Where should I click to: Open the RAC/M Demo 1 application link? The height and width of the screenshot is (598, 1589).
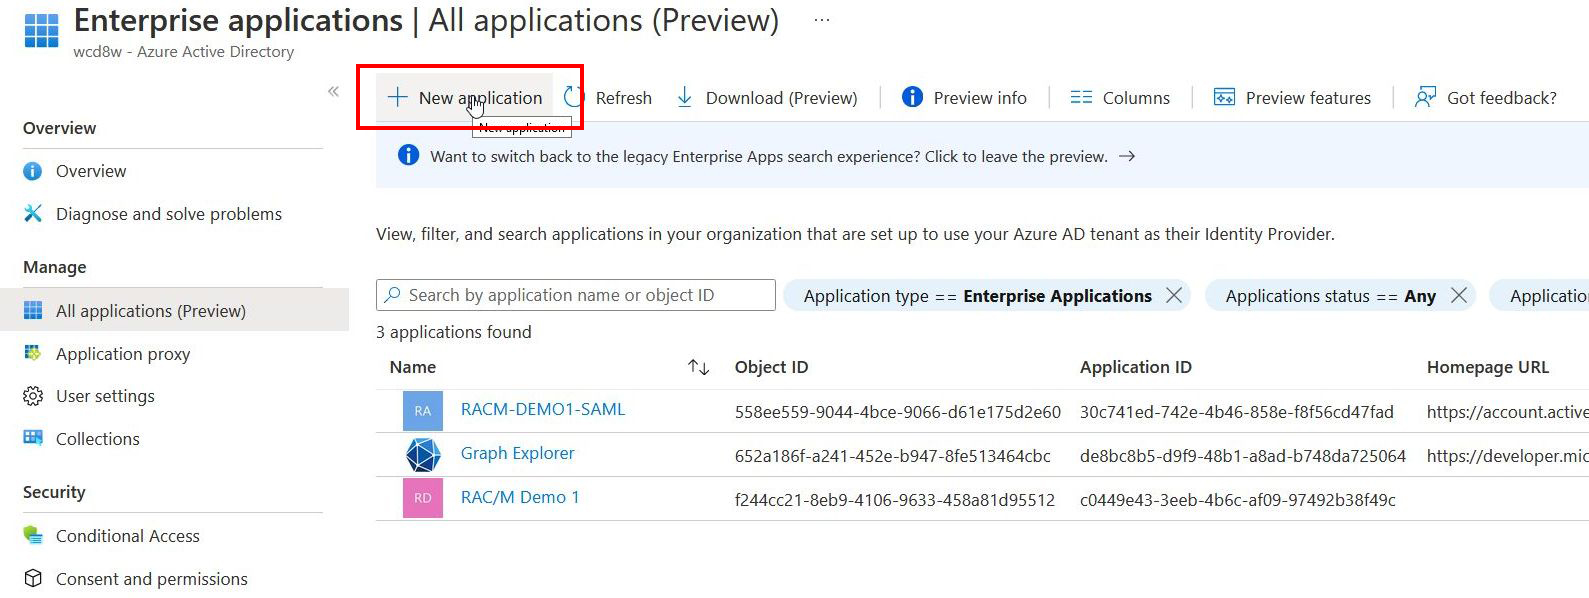point(520,497)
